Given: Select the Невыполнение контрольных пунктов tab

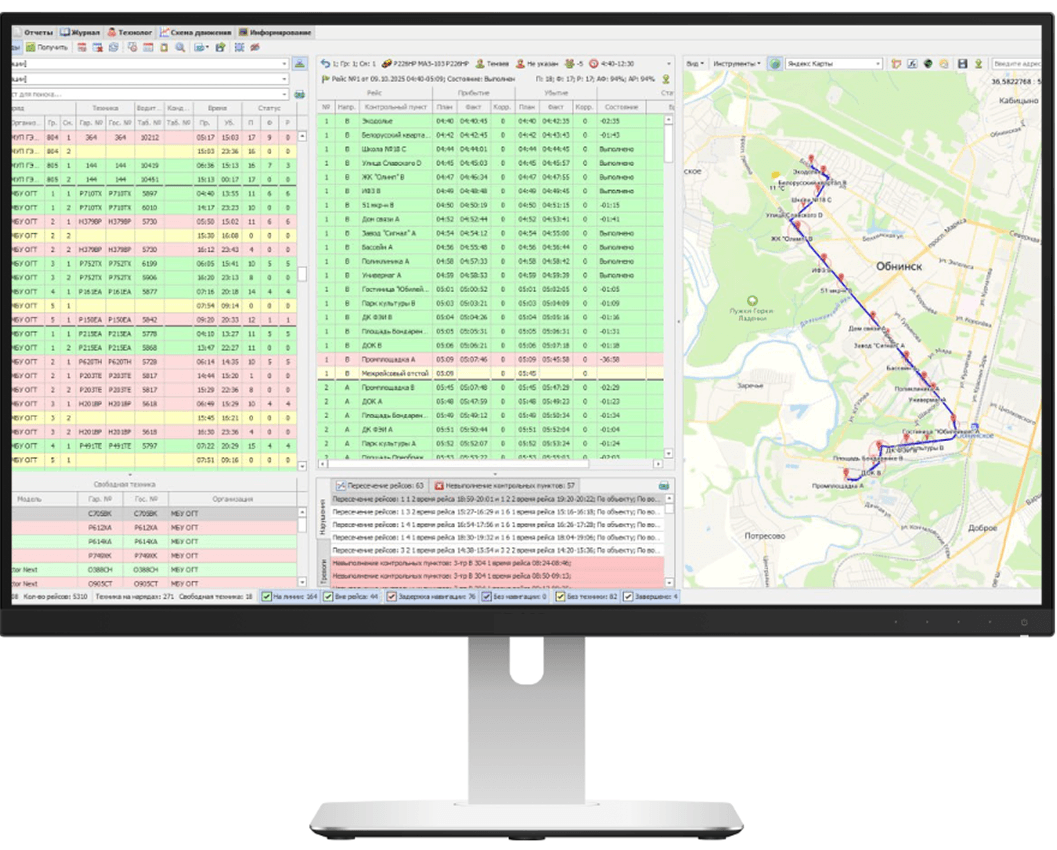Looking at the screenshot, I should [506, 486].
